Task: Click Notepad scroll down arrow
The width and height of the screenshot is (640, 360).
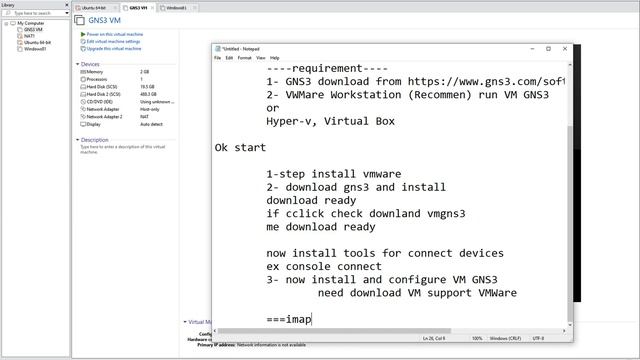Action: coord(569,325)
